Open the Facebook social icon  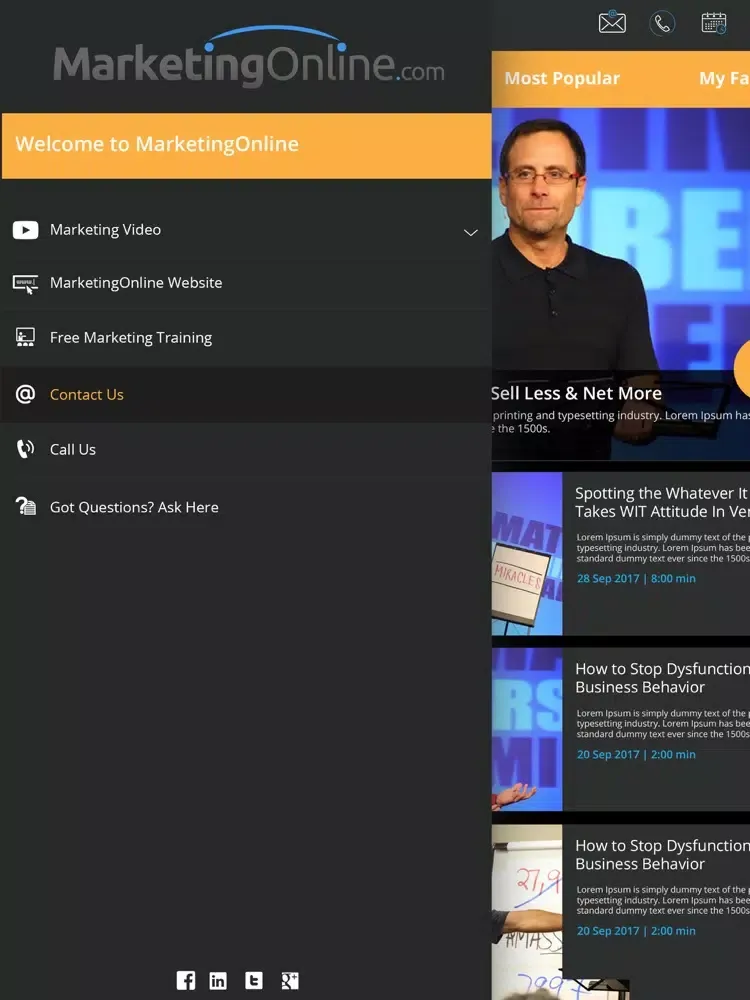(186, 980)
